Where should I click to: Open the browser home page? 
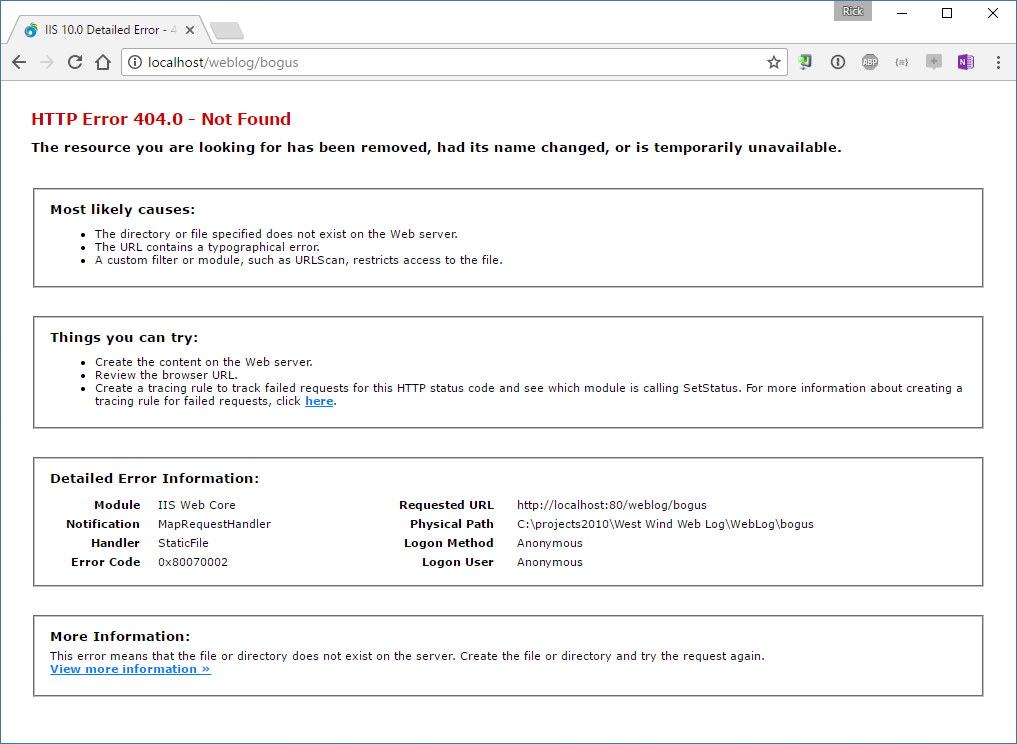(x=103, y=62)
